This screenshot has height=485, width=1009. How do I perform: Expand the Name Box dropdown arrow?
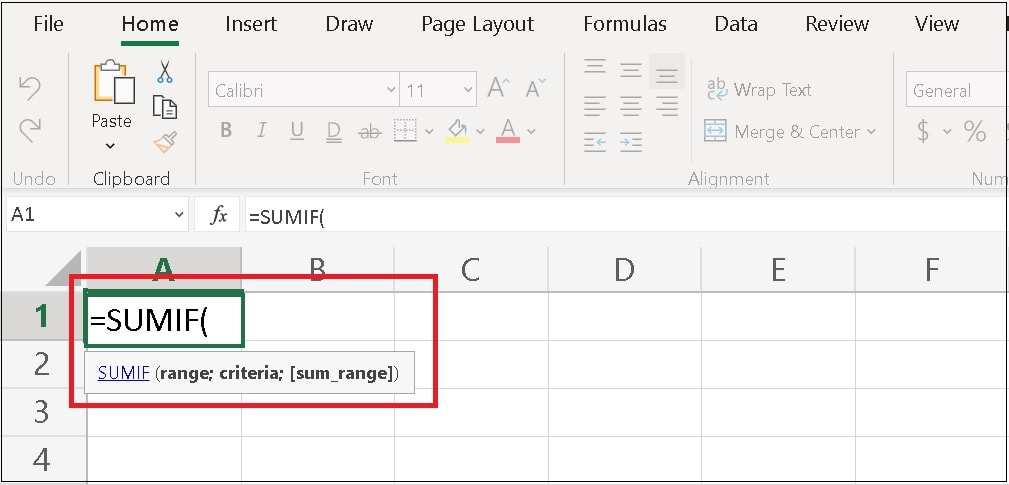pos(179,215)
